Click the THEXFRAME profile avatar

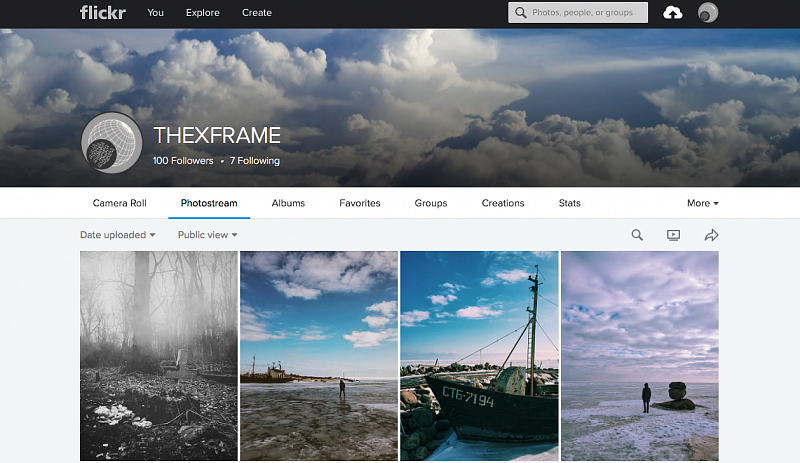[112, 142]
